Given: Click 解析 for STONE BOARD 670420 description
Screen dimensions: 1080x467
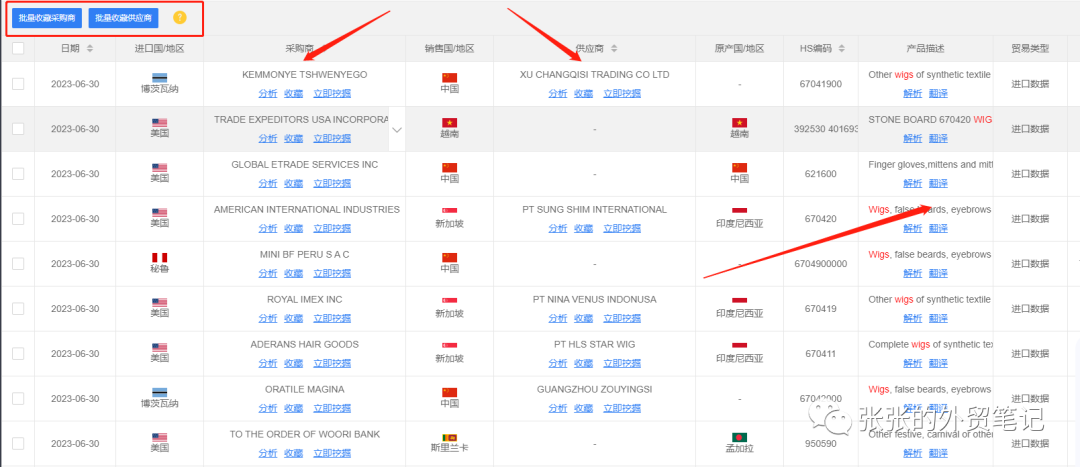Looking at the screenshot, I should click(x=913, y=138).
